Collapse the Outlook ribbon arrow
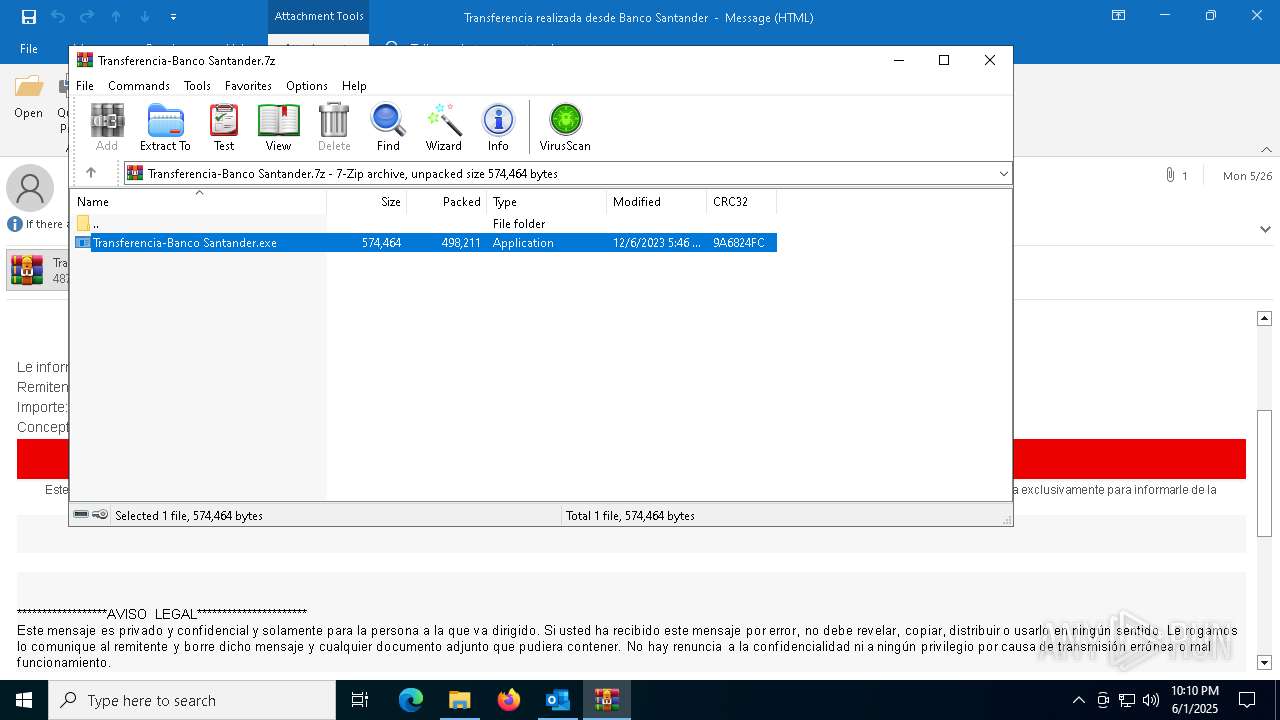Viewport: 1280px width, 720px height. point(1266,150)
